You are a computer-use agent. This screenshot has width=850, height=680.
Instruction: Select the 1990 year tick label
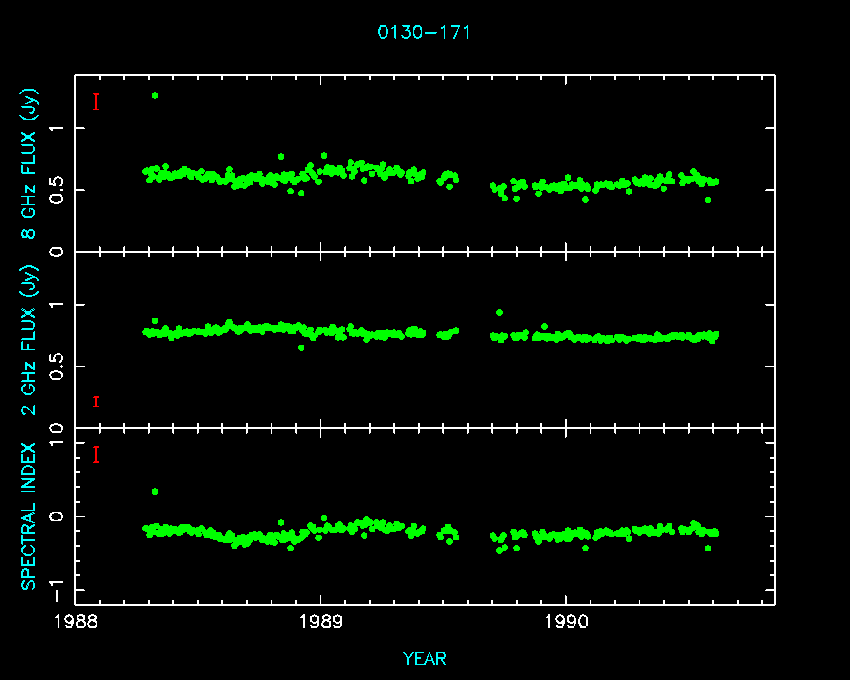pyautogui.click(x=566, y=621)
